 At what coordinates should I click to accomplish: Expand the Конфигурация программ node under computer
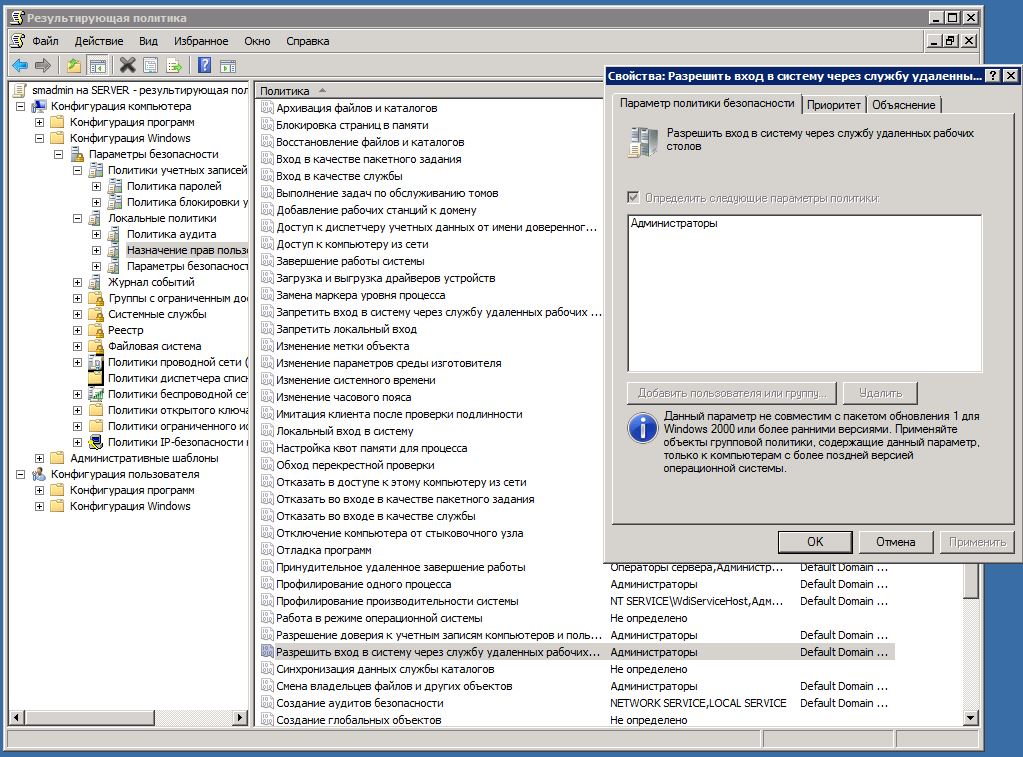coord(39,122)
